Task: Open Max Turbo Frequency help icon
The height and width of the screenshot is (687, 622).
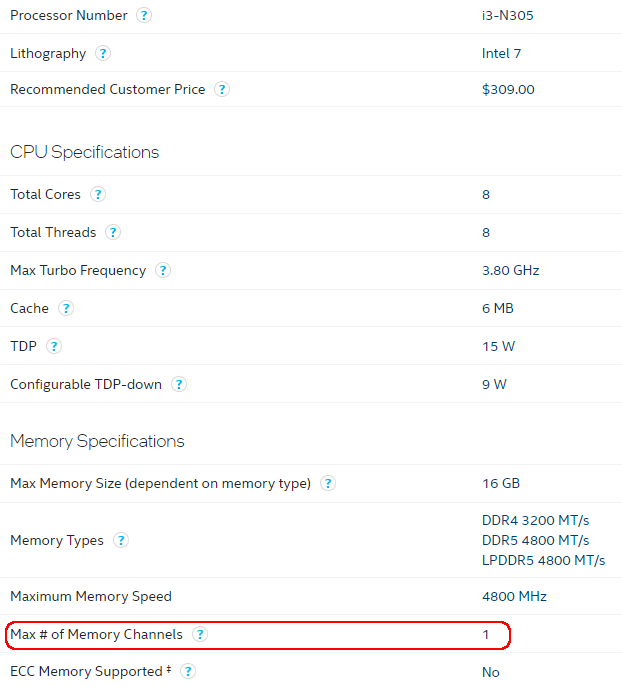Action: point(163,270)
